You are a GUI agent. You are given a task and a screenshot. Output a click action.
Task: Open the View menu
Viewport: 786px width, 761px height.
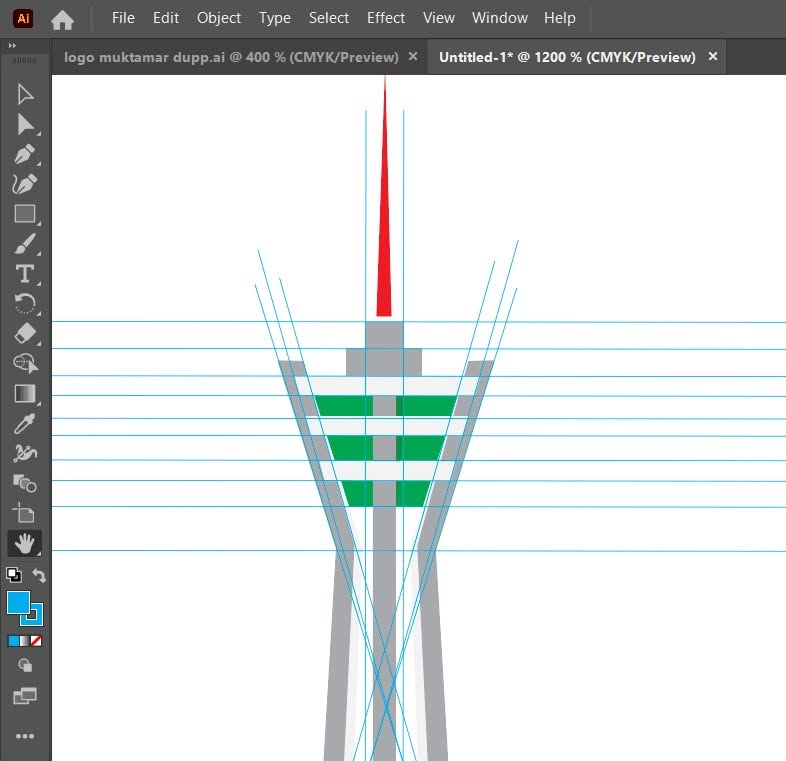tap(439, 18)
